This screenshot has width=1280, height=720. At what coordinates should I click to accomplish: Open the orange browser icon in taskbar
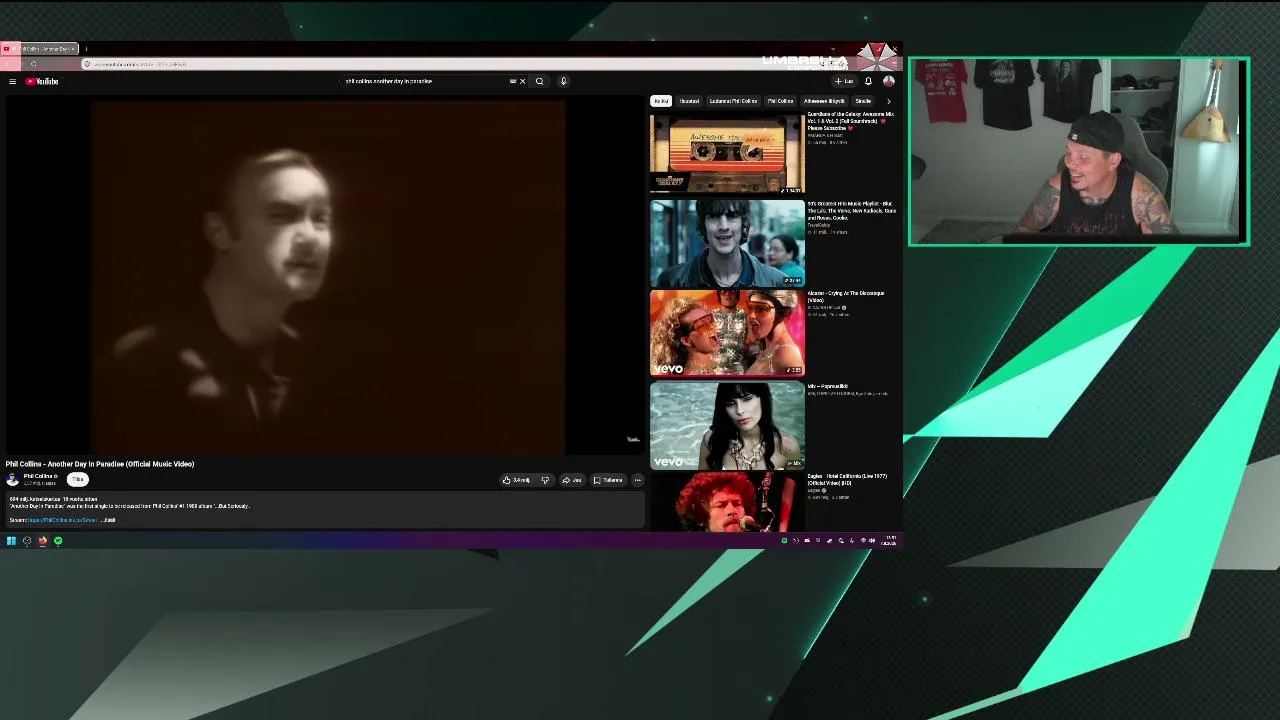(42, 541)
